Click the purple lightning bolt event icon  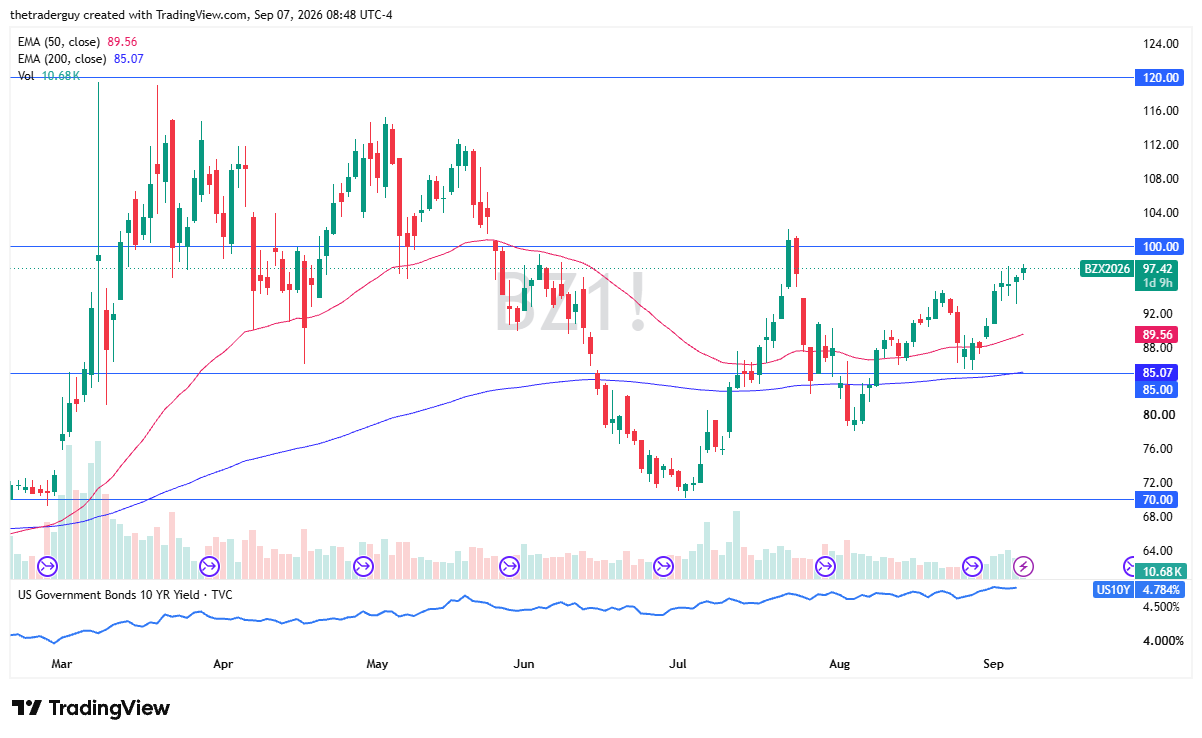click(x=1023, y=567)
